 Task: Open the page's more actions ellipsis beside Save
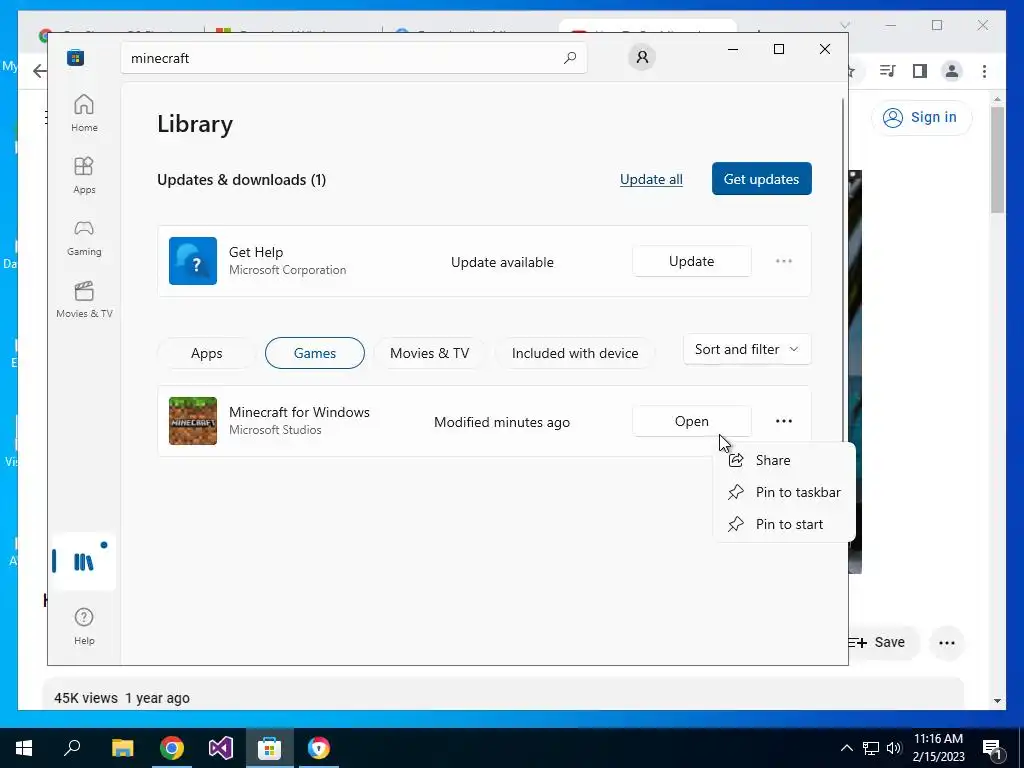[947, 643]
